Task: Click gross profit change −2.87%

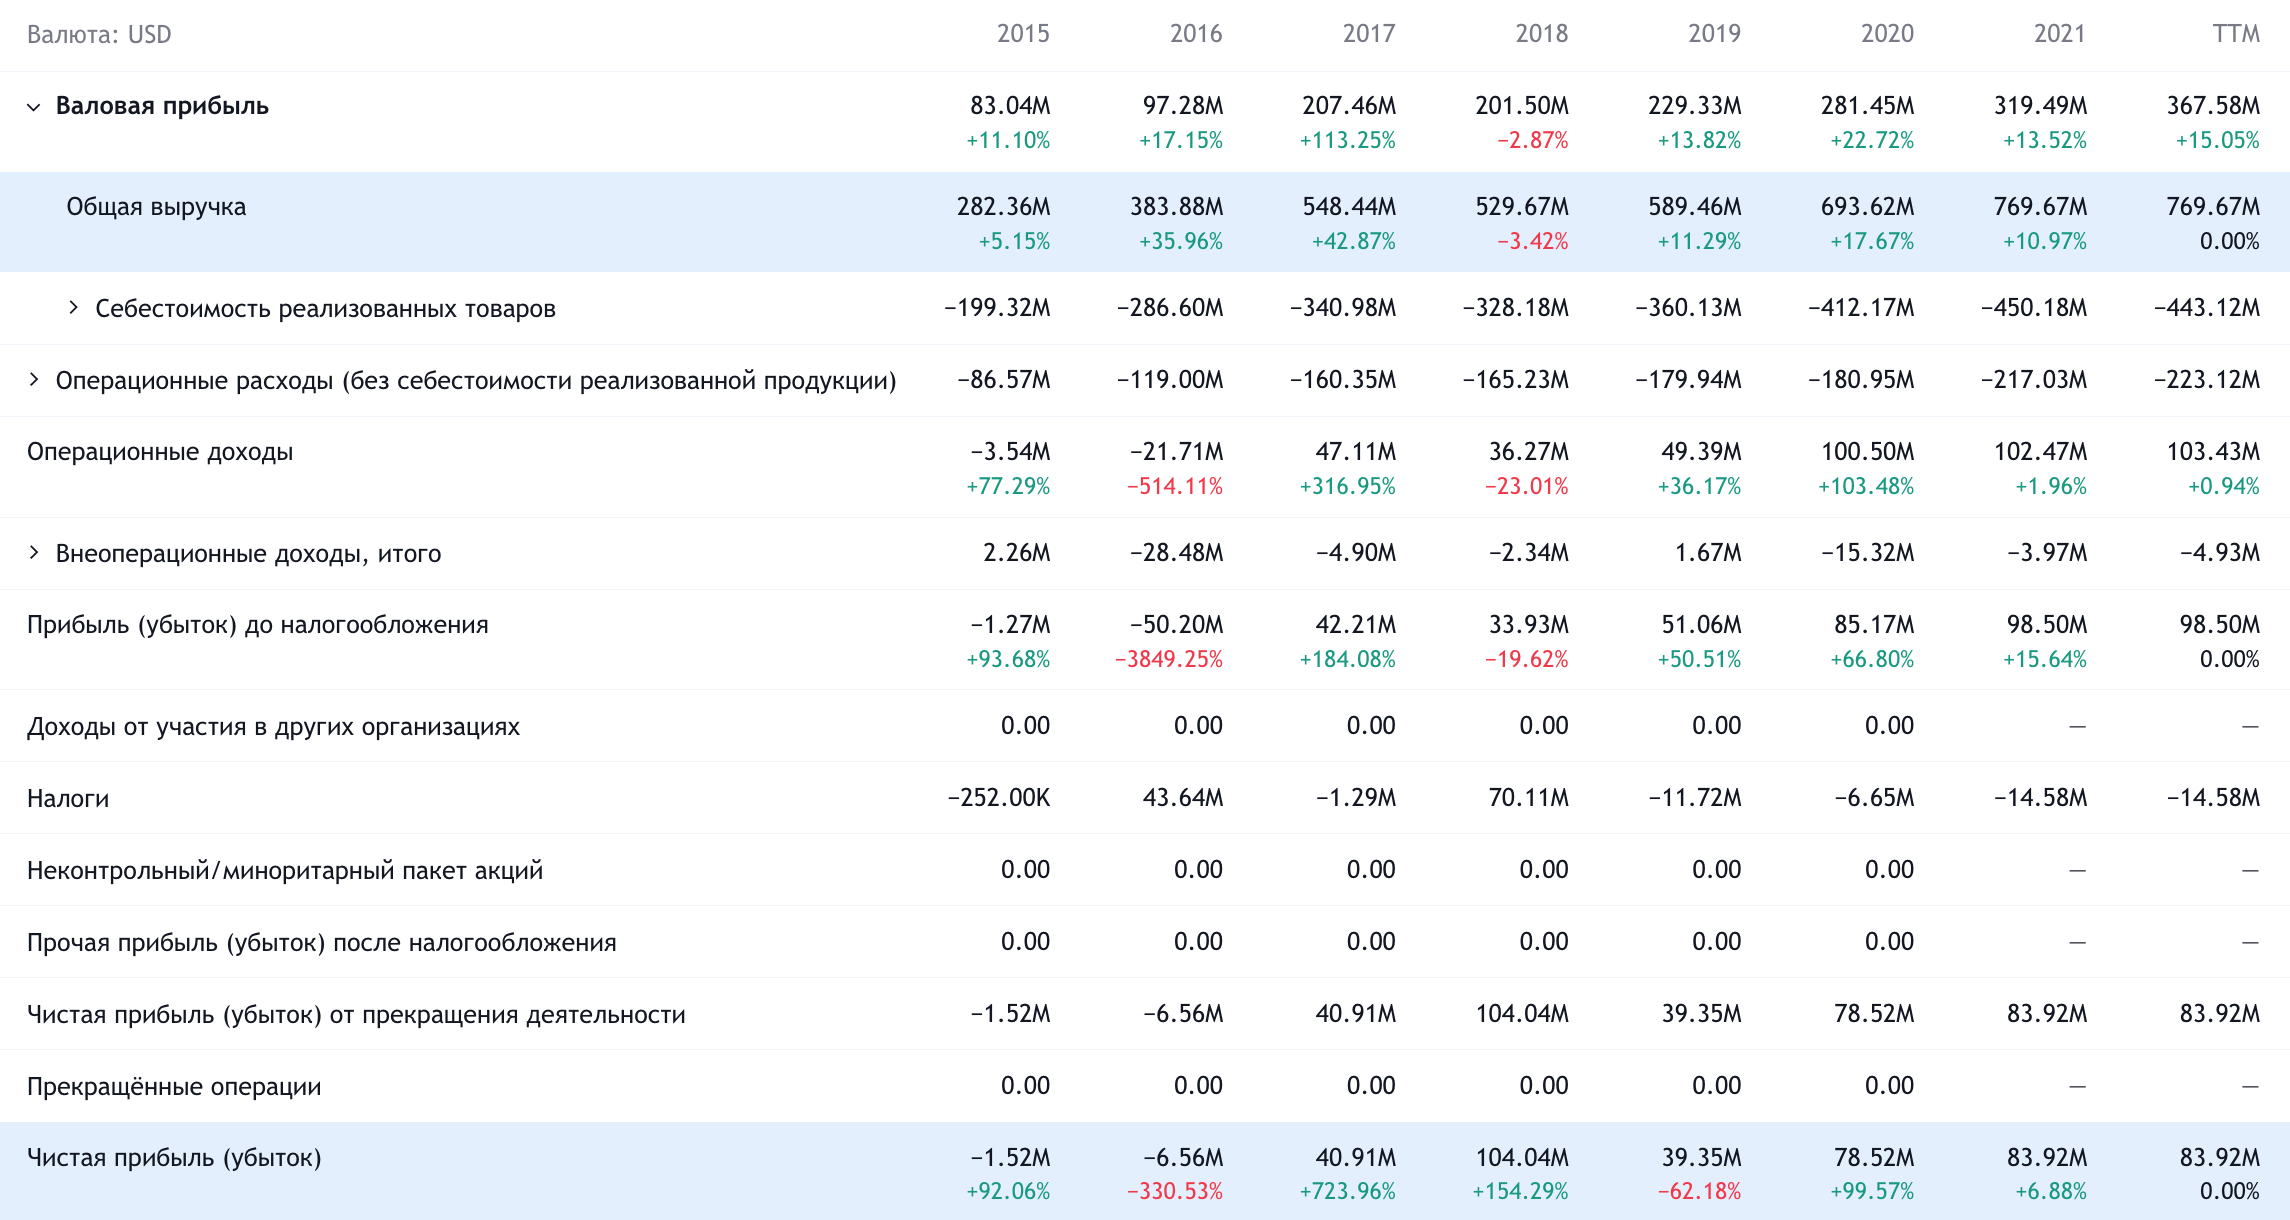Action: point(1533,140)
